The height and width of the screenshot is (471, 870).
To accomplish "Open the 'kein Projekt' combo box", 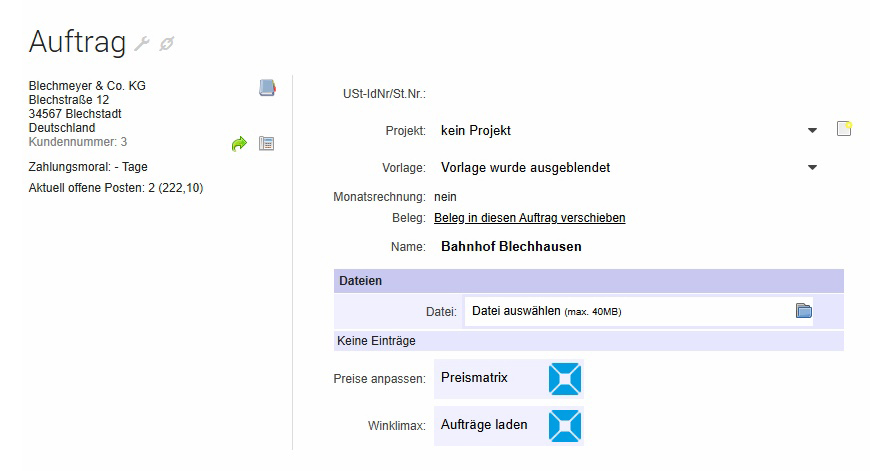I will tap(620, 130).
